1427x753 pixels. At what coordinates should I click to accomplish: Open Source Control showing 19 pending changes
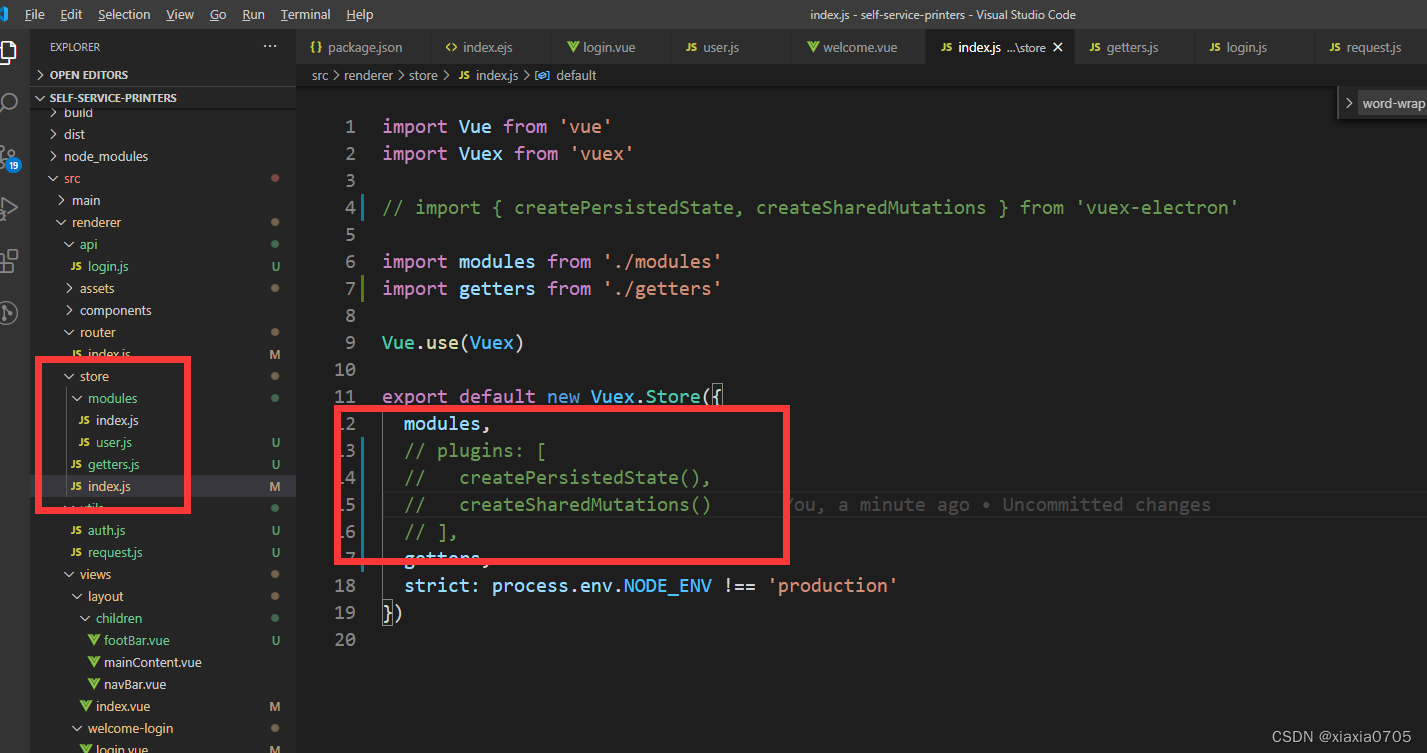click(x=13, y=155)
